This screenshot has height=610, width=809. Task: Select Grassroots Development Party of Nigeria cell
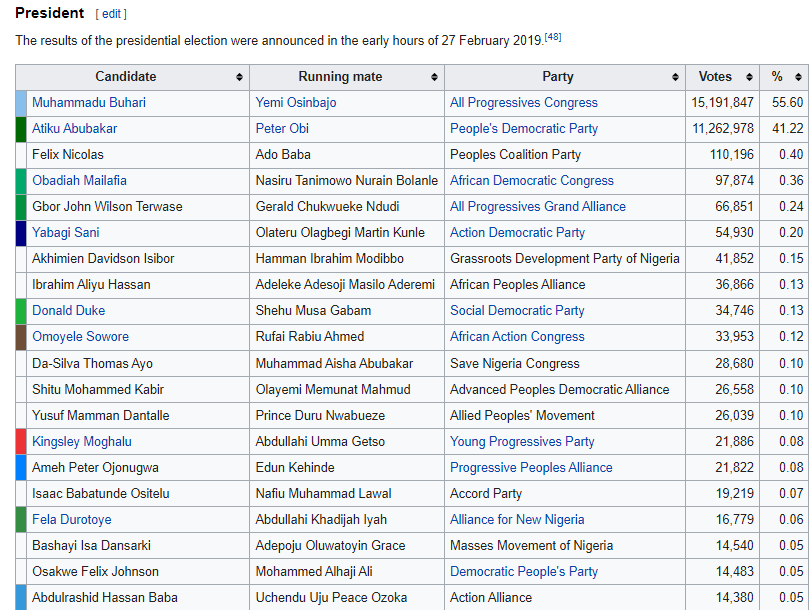565,259
